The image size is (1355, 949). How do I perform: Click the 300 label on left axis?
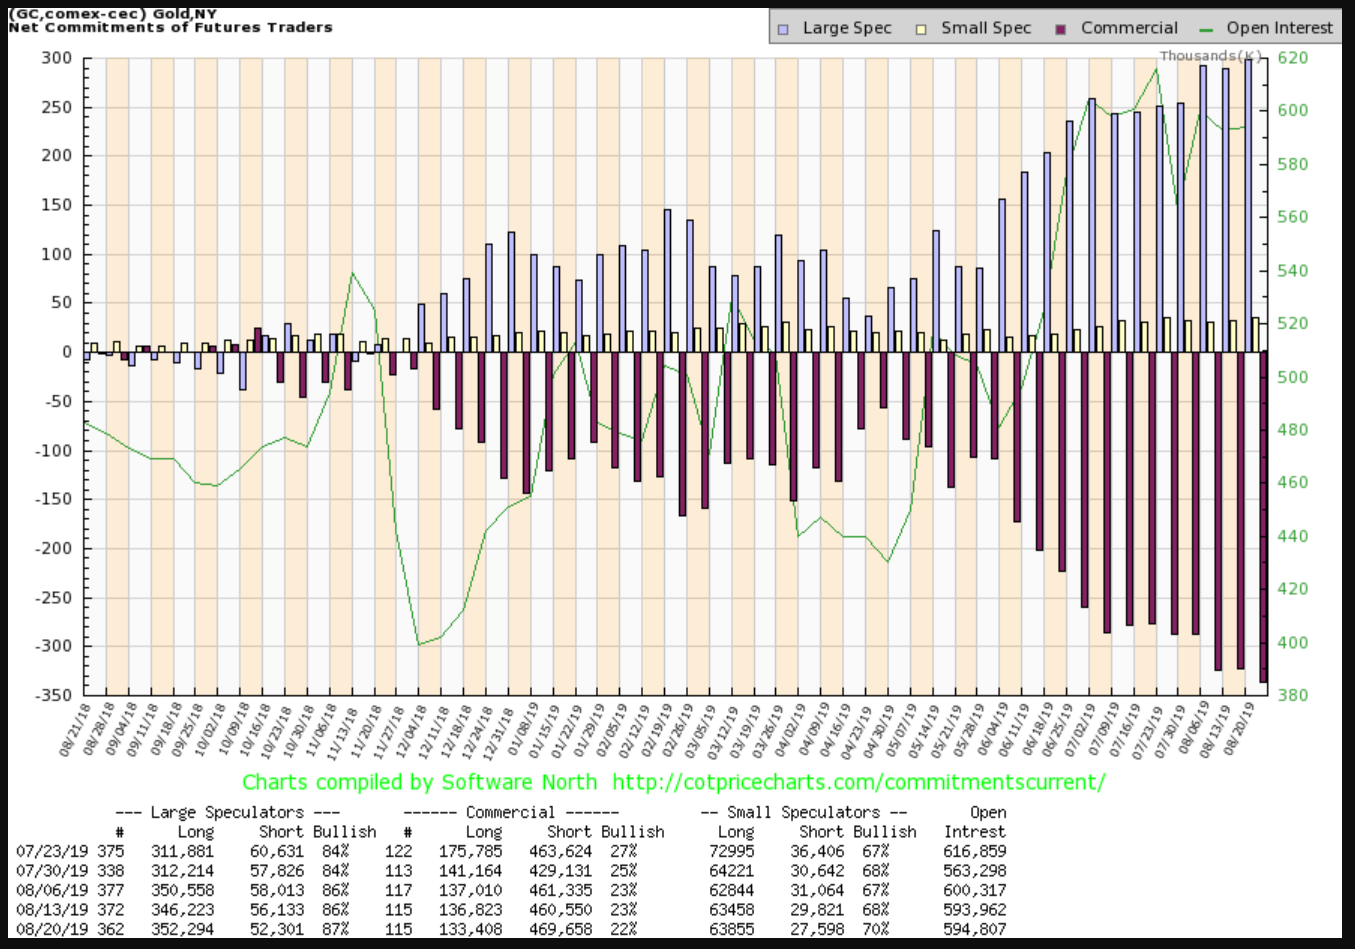[x=56, y=58]
